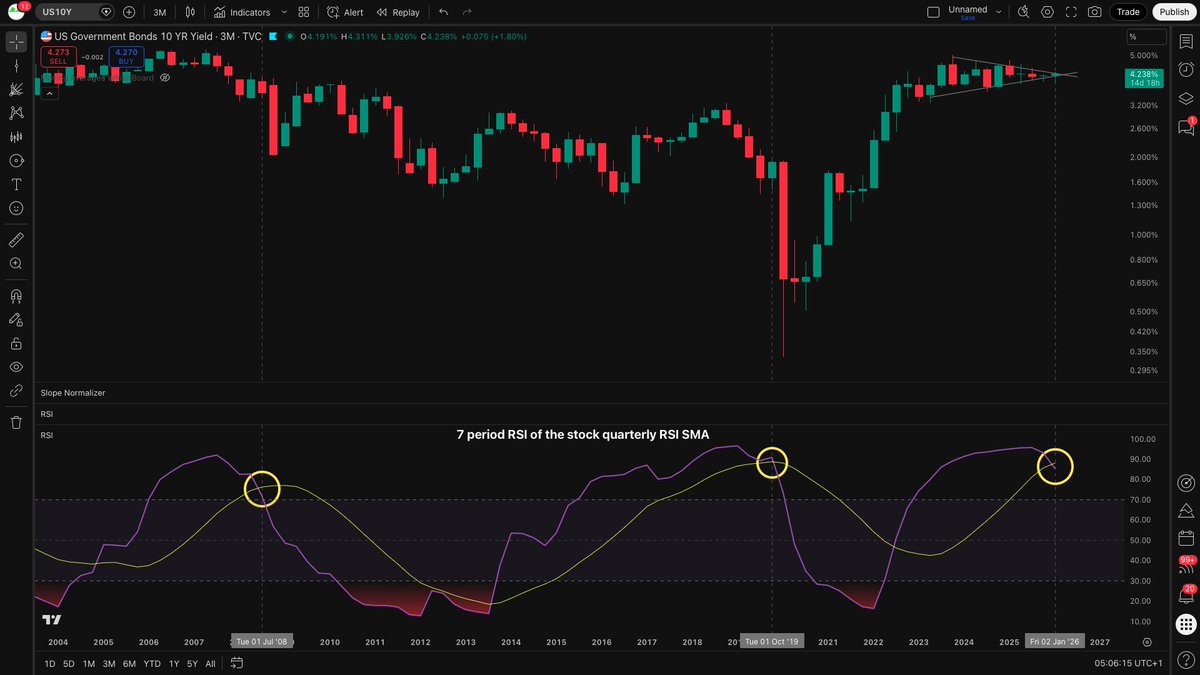This screenshot has height=675, width=1200.
Task: Select the ruler Measure tool
Action: [16, 240]
